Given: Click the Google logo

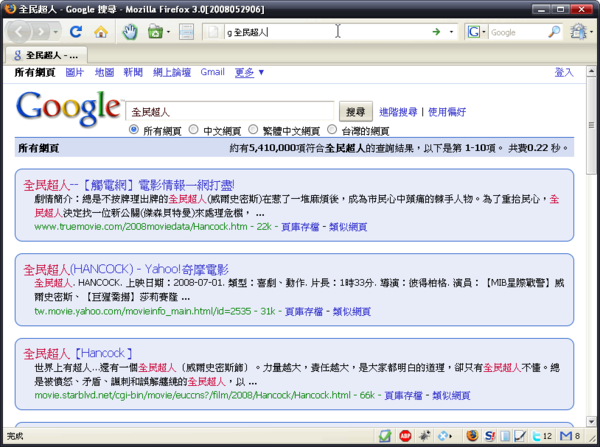Looking at the screenshot, I should pos(68,108).
